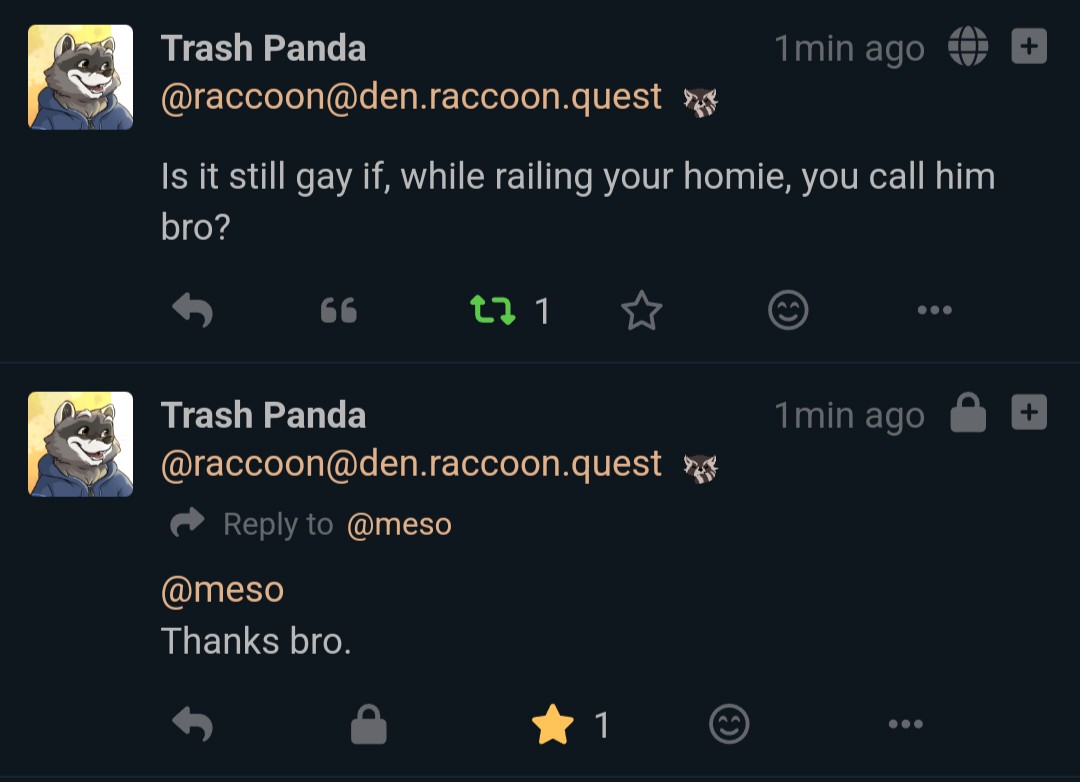Unfavorite the Thanks bro post
Viewport: 1080px width, 782px height.
pos(553,724)
